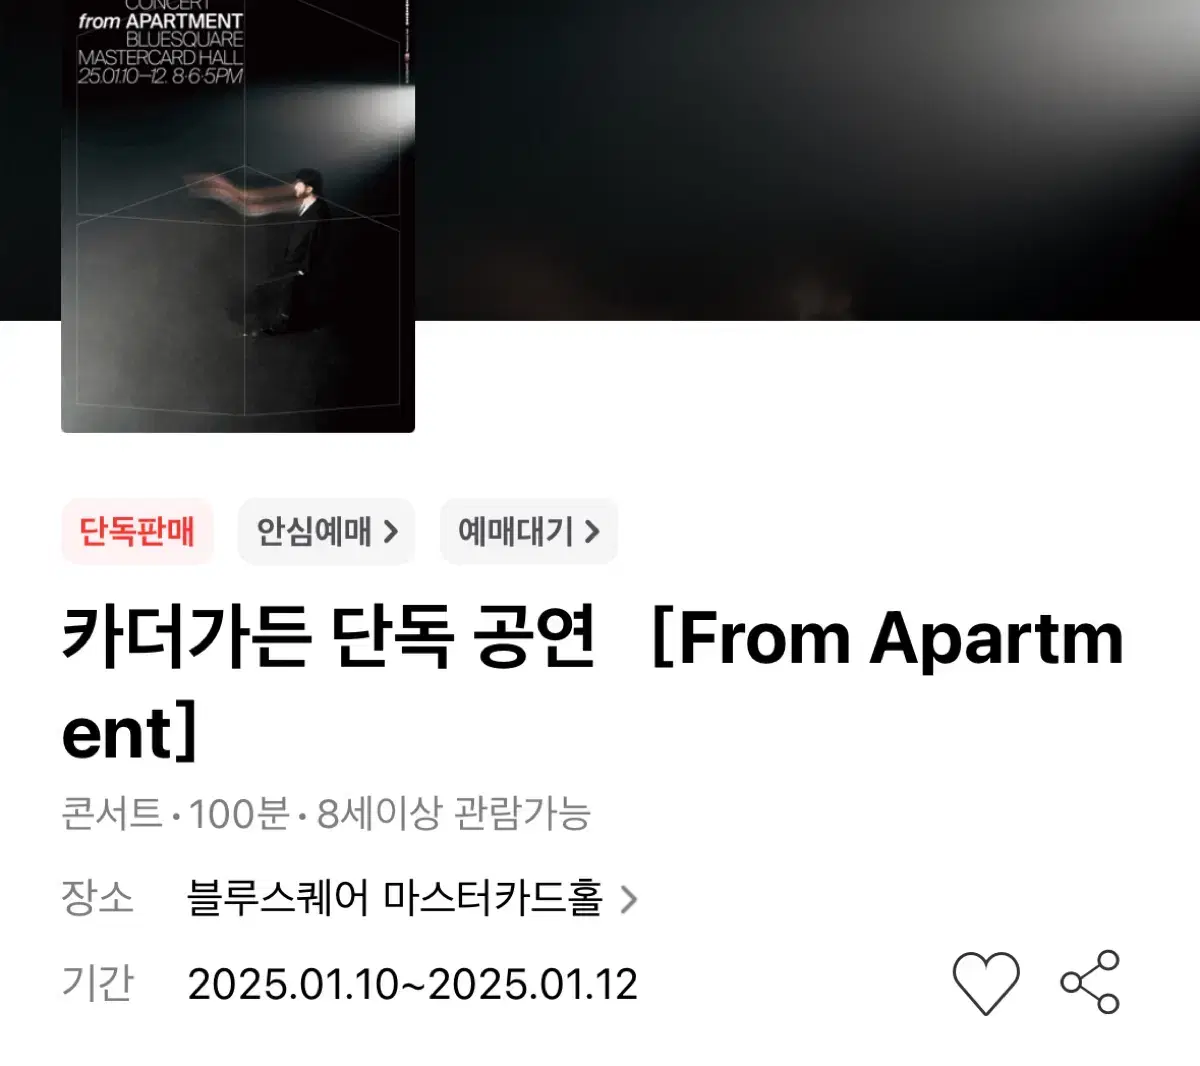Click the from APARTMENT text on poster
Screen dimensions: 1200x1066
point(160,21)
